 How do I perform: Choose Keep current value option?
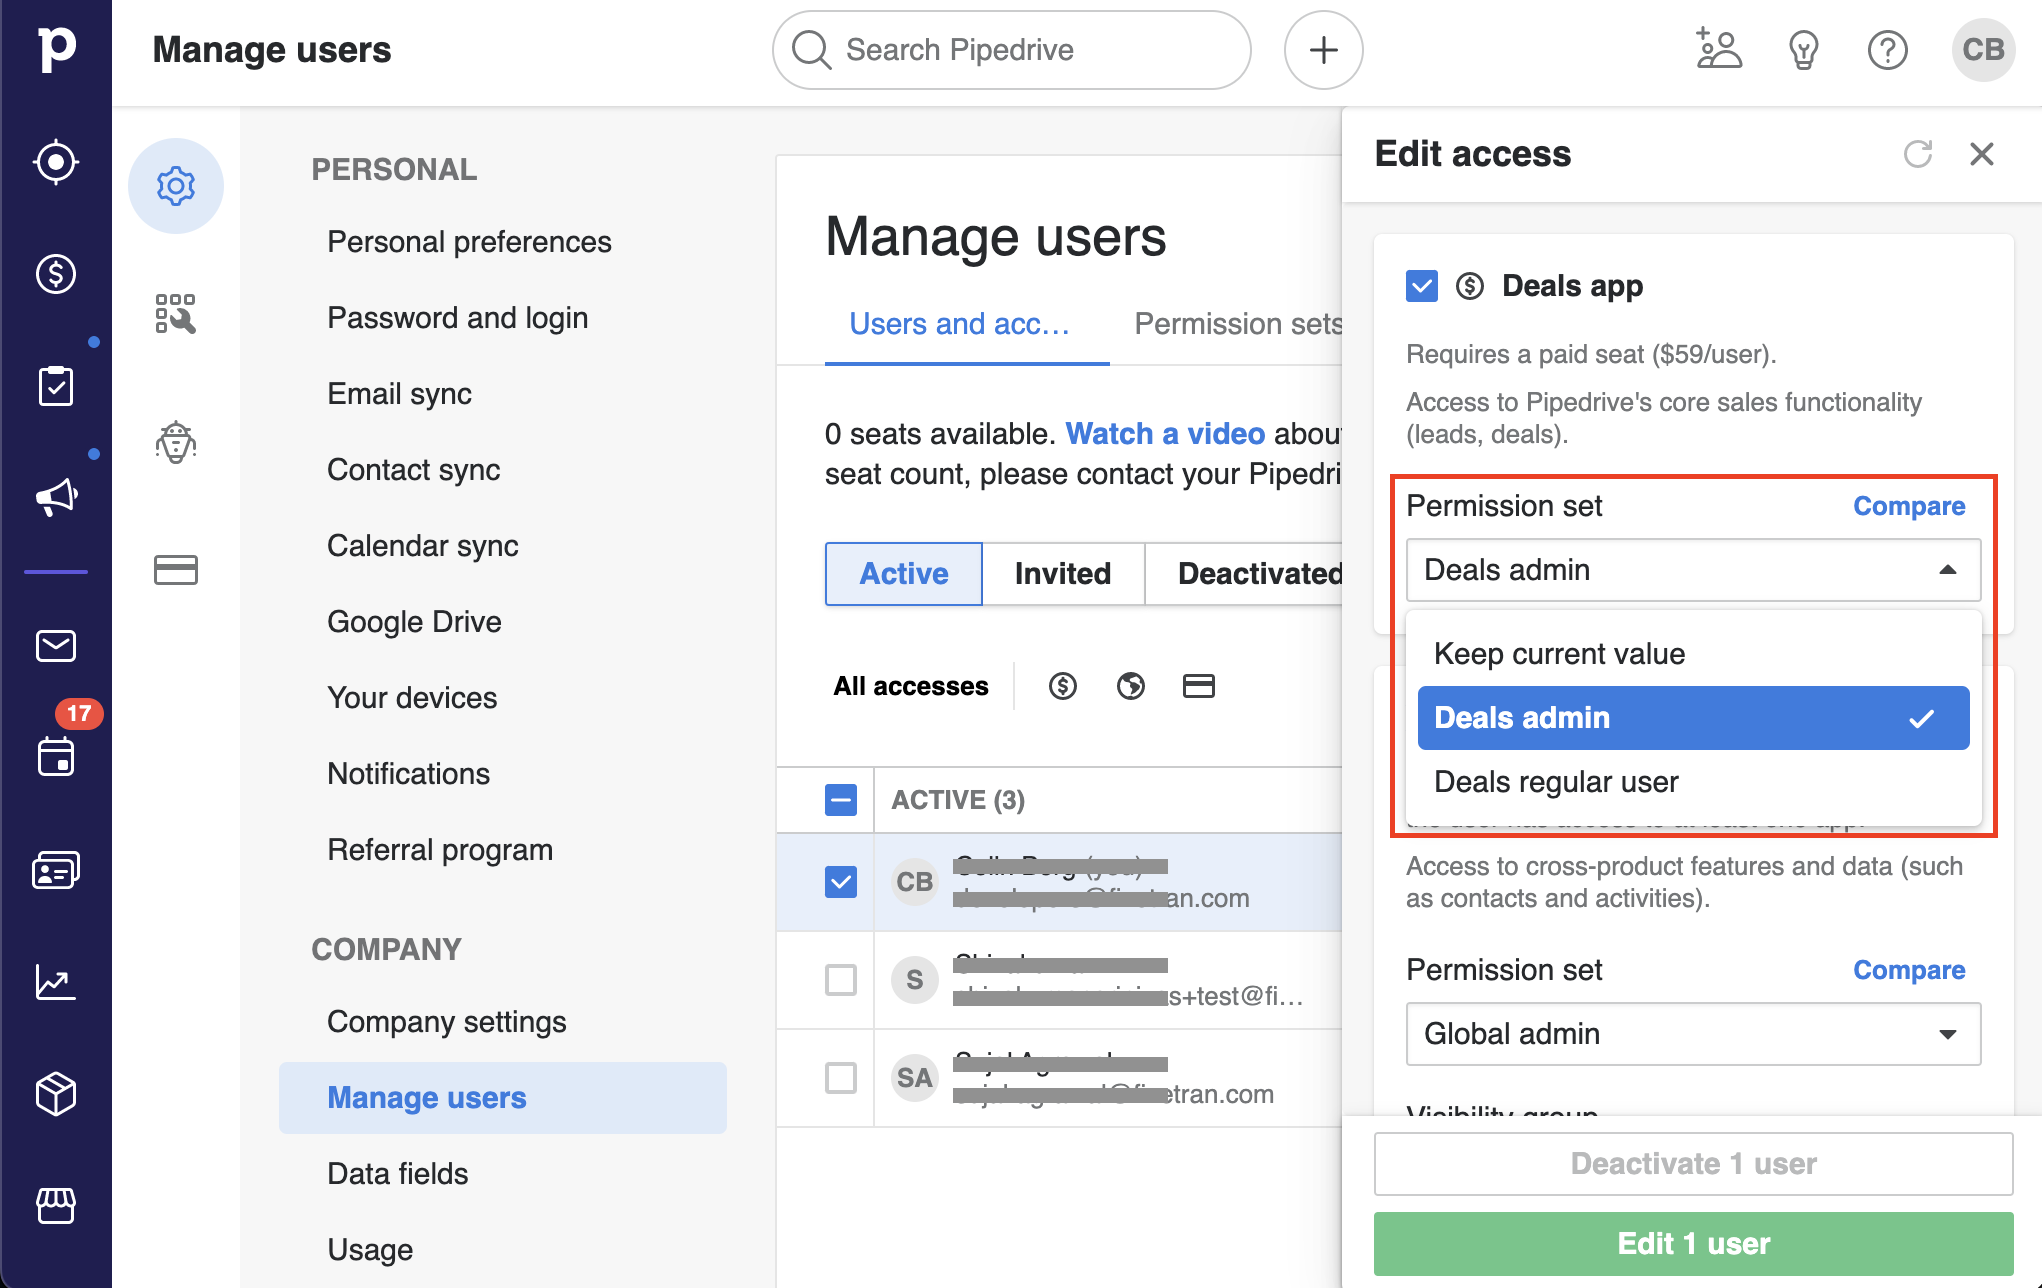pos(1693,654)
